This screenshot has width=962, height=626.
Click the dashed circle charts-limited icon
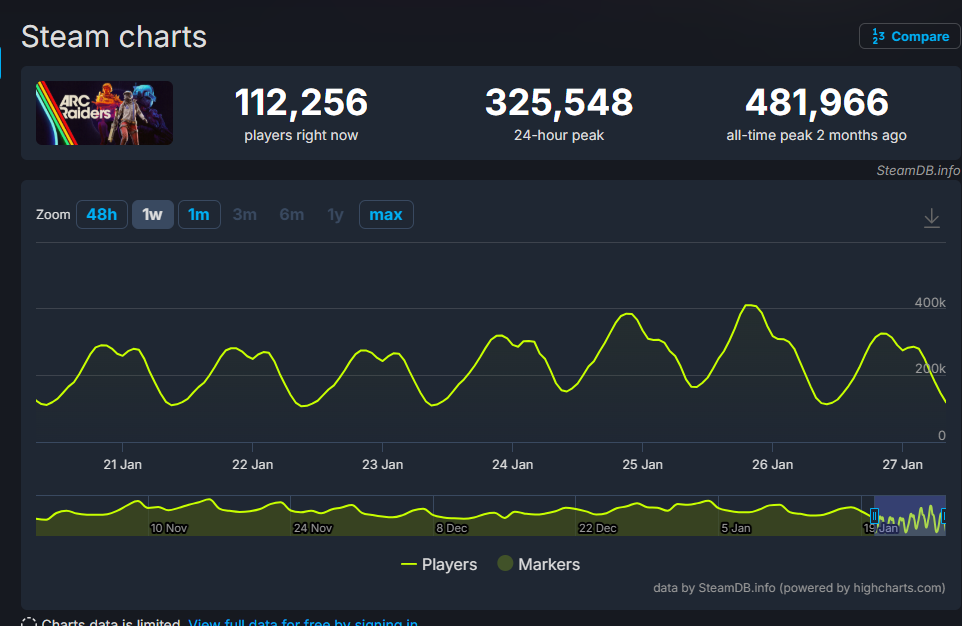(28, 623)
